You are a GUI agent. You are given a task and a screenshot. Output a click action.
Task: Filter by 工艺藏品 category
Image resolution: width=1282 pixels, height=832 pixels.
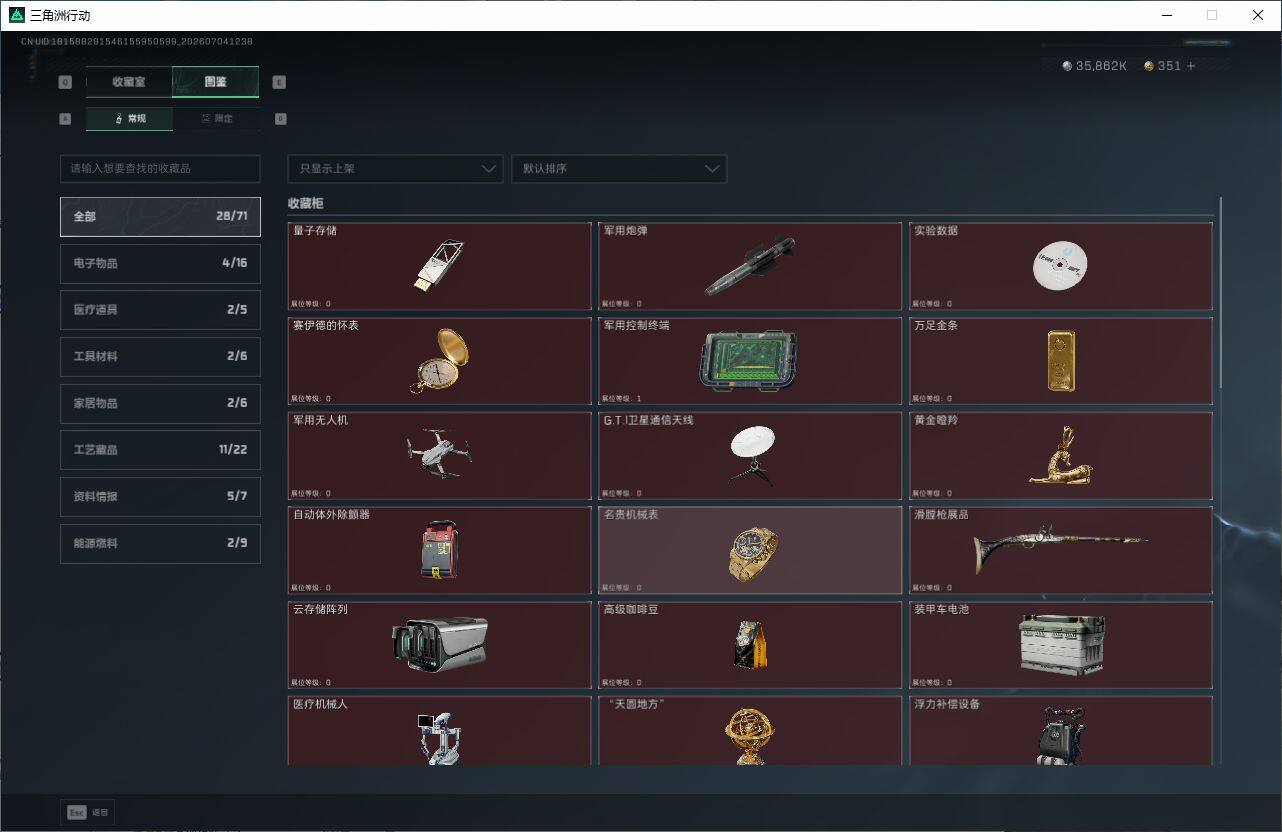click(160, 449)
